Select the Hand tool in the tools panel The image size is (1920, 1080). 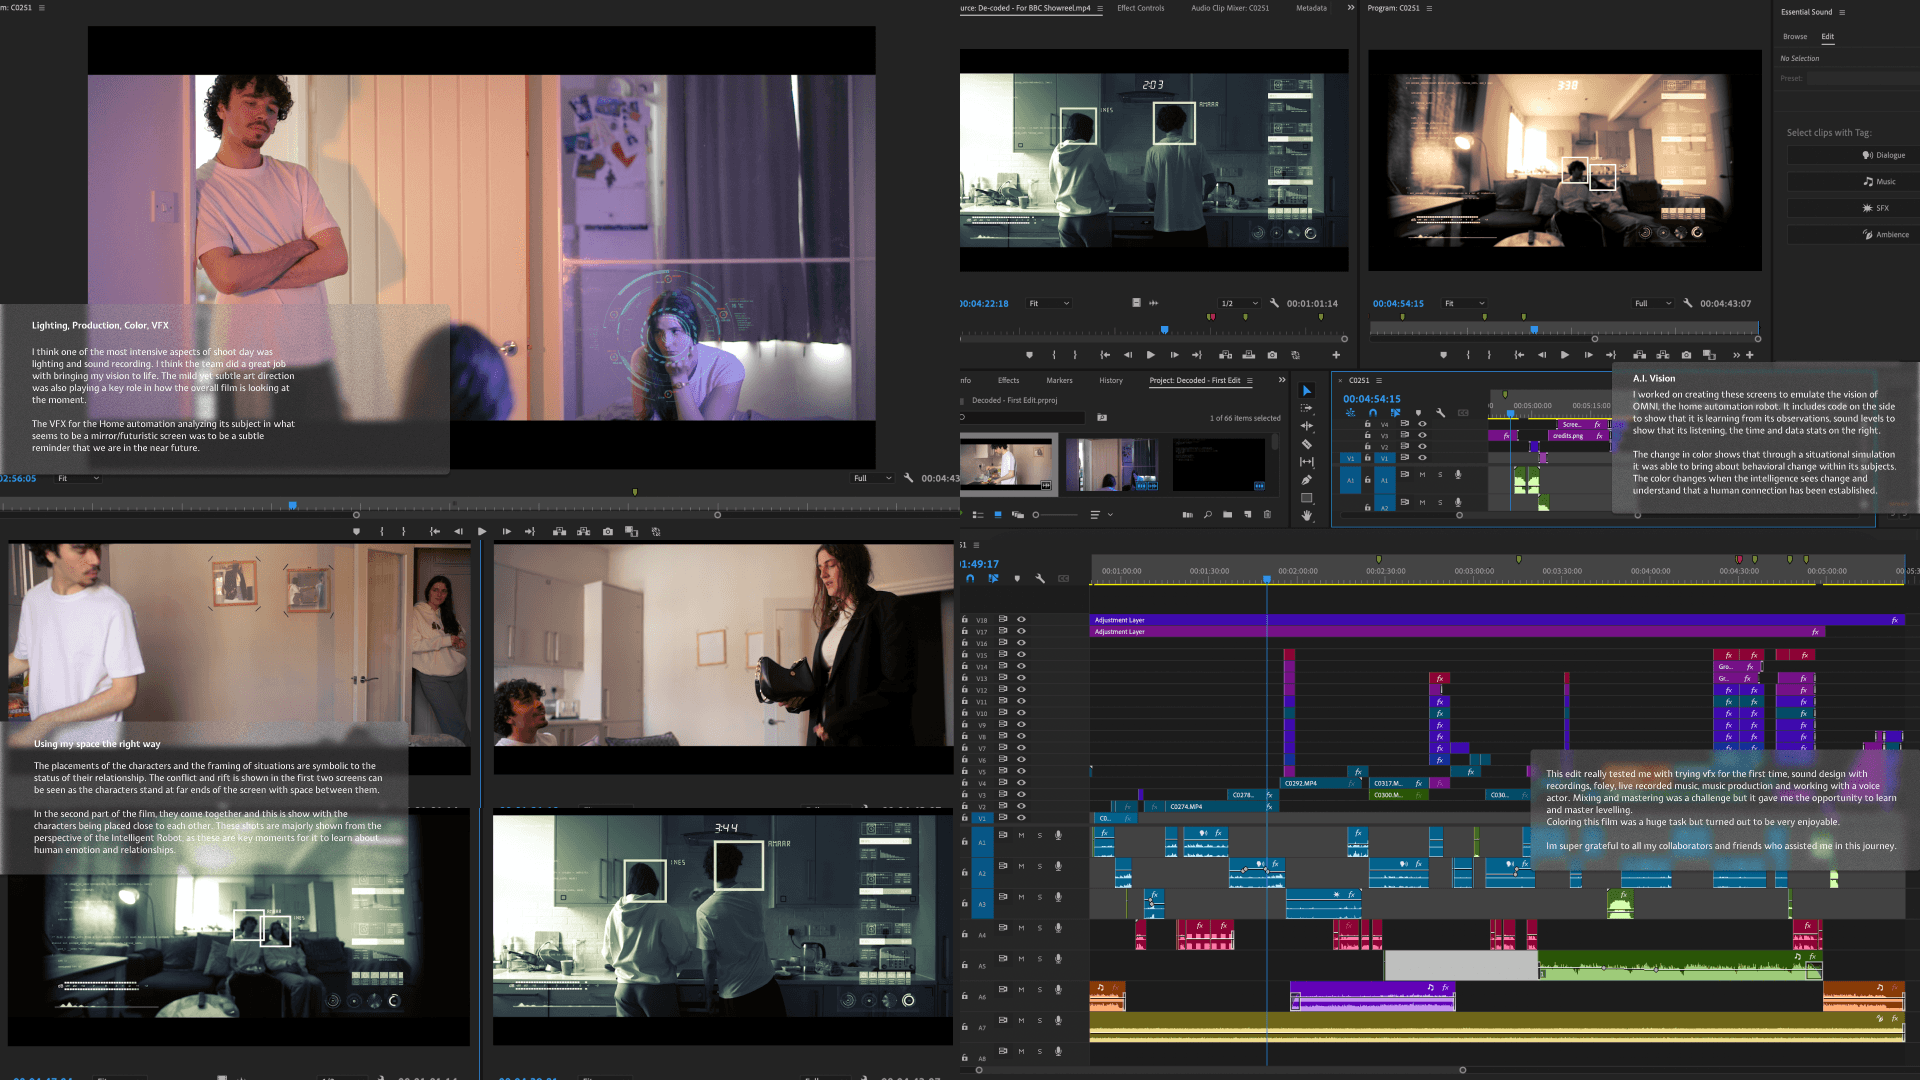point(1306,516)
